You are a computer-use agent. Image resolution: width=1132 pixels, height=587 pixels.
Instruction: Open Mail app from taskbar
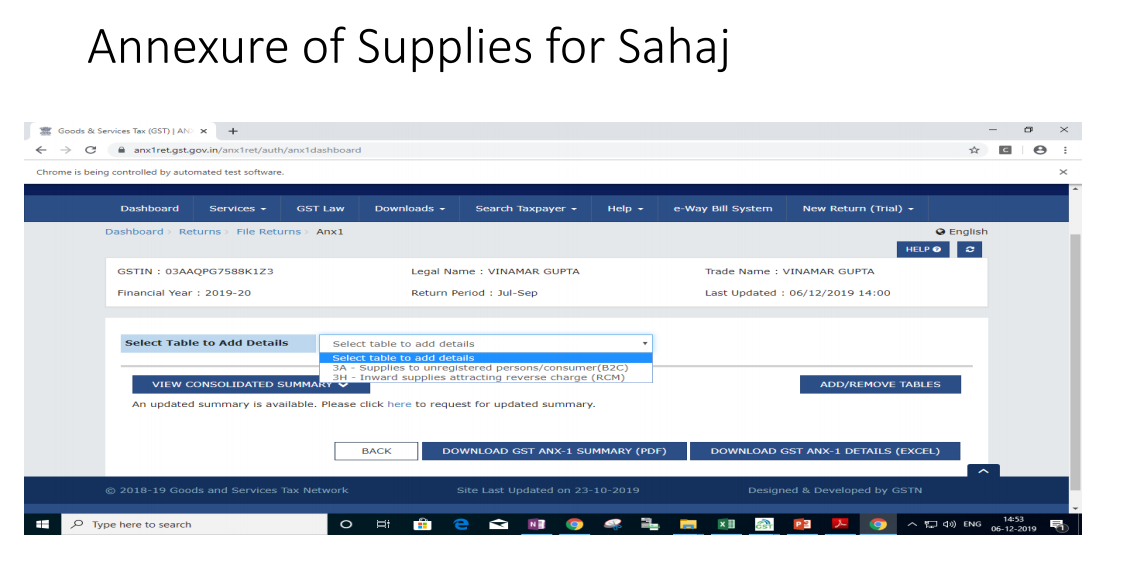click(x=498, y=524)
